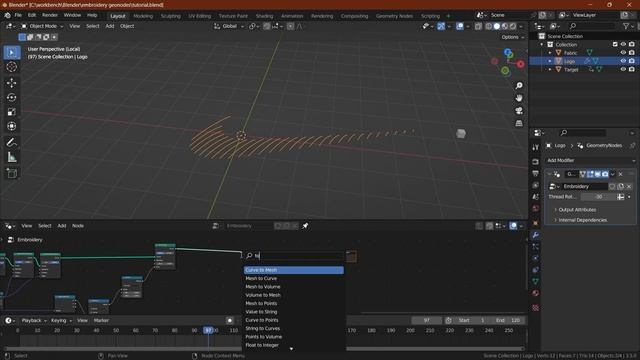Viewport: 640px width, 360px height.
Task: Toggle visibility eye of Fabric object
Action: pos(623,53)
